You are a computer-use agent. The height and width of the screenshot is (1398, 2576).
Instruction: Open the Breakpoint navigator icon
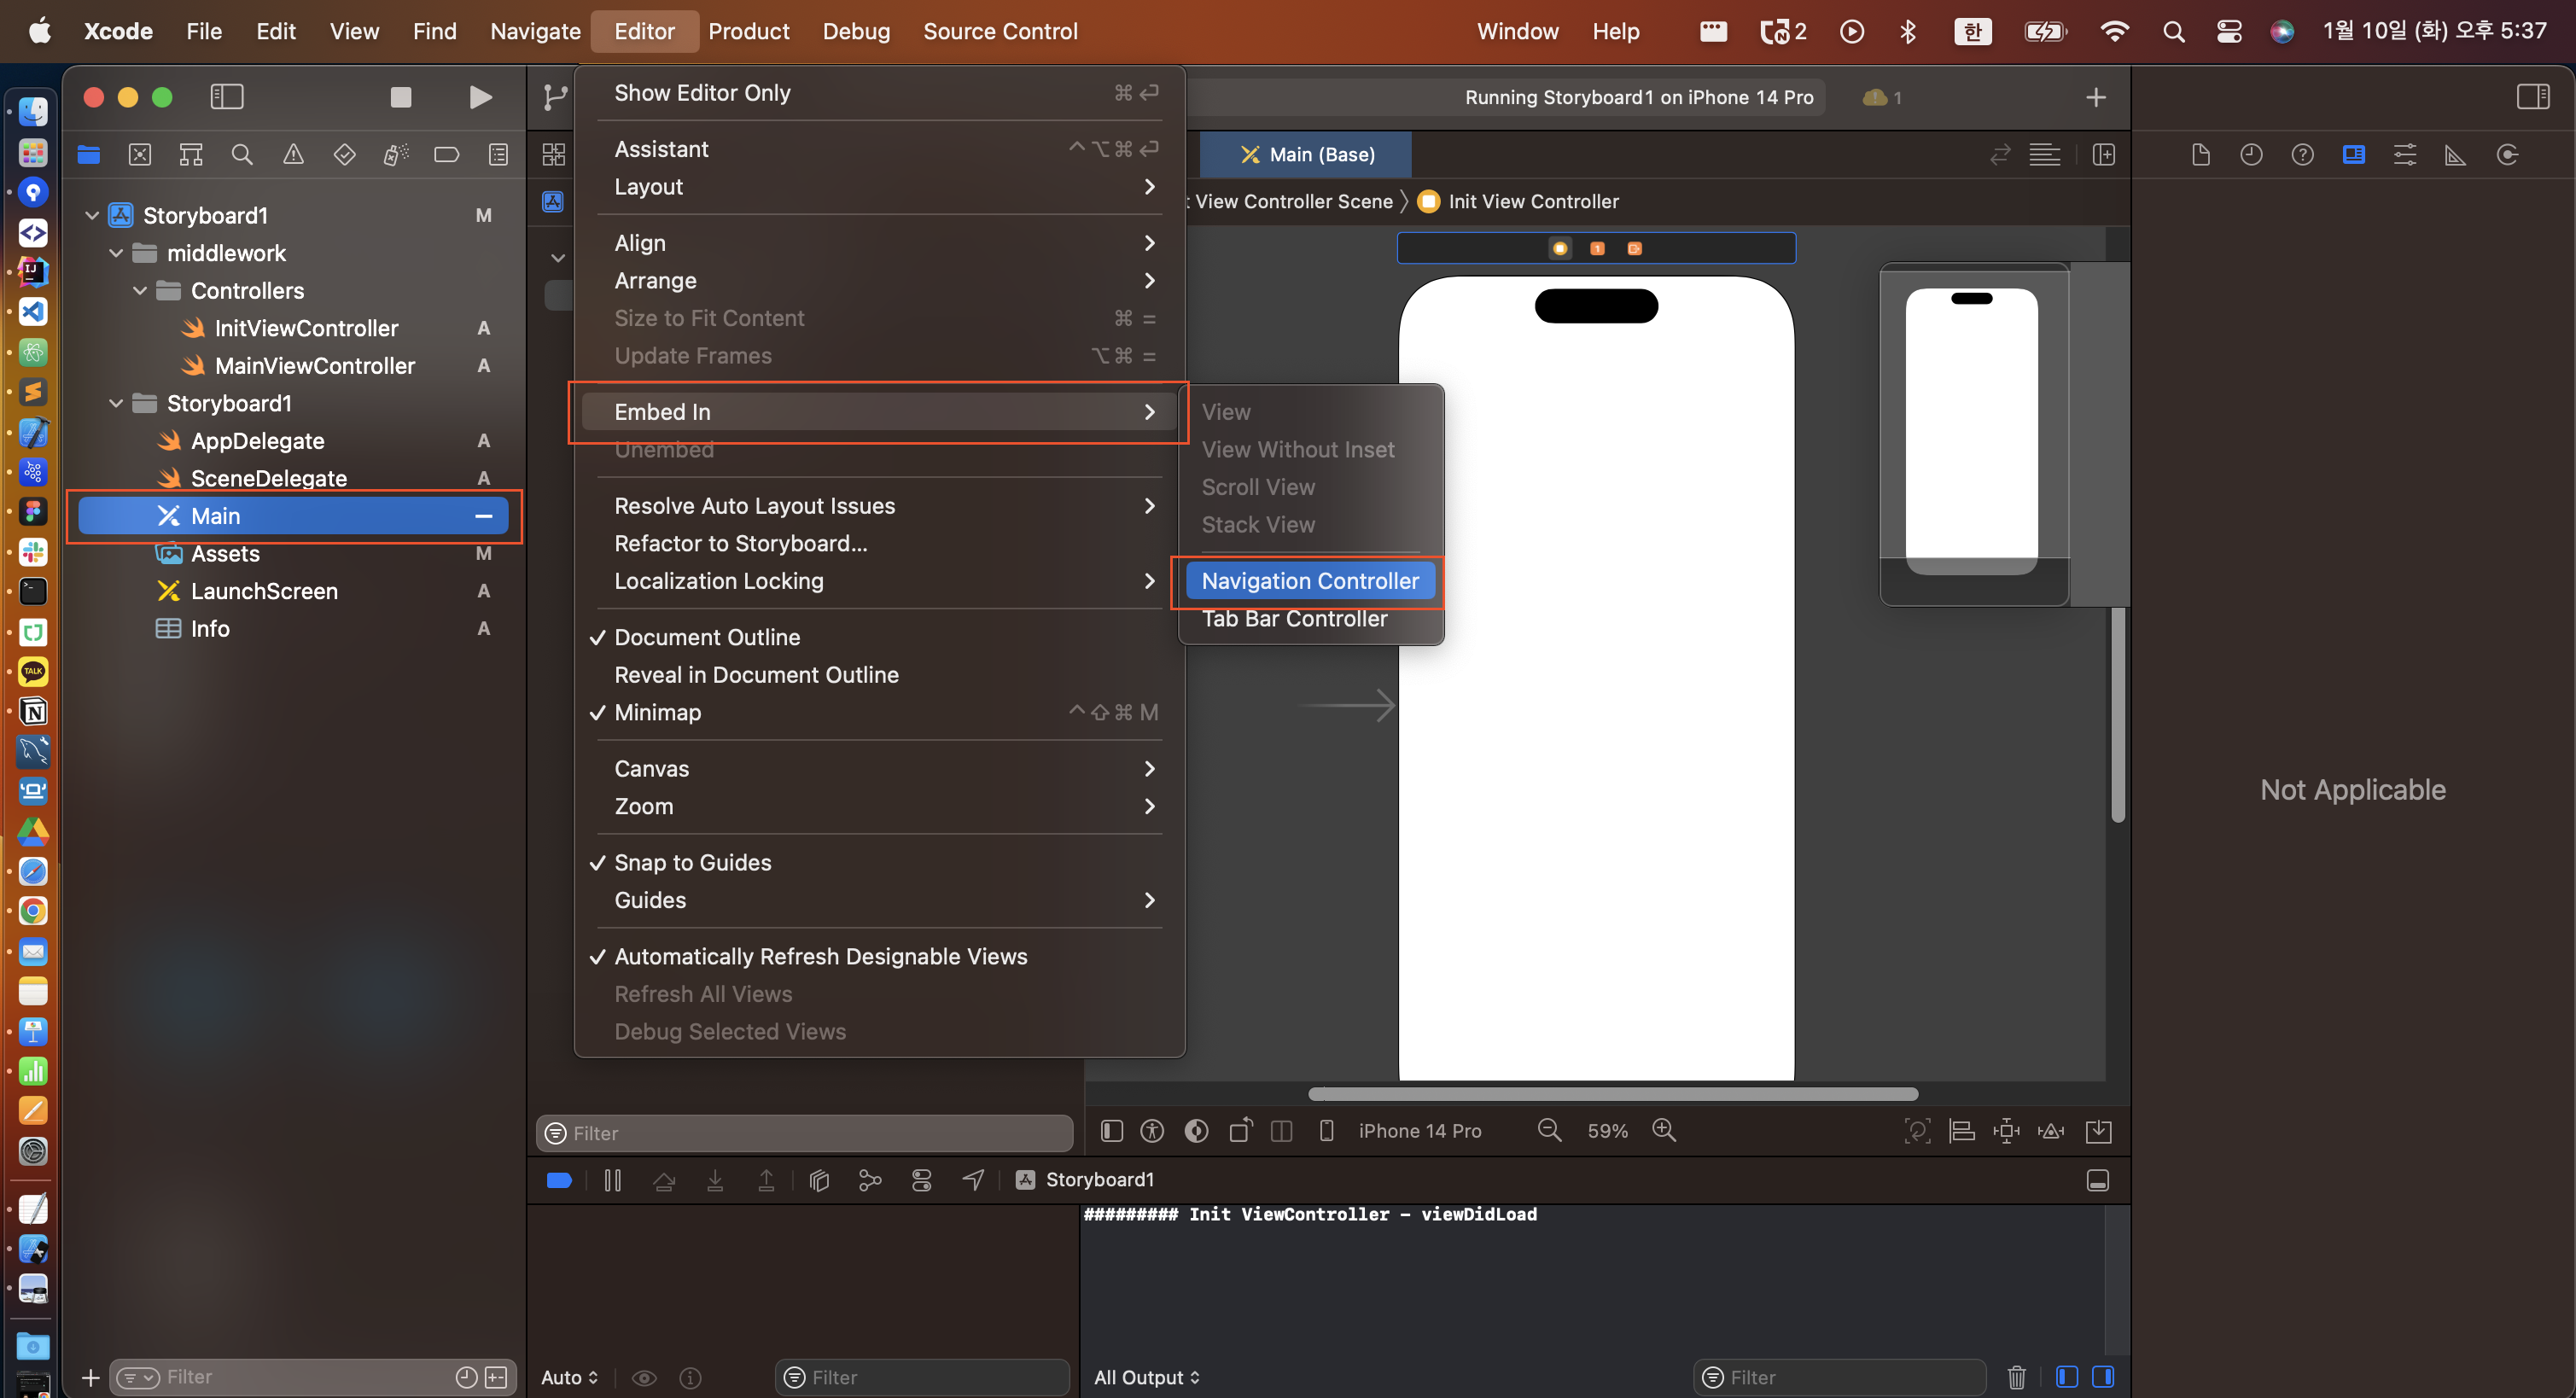click(446, 155)
